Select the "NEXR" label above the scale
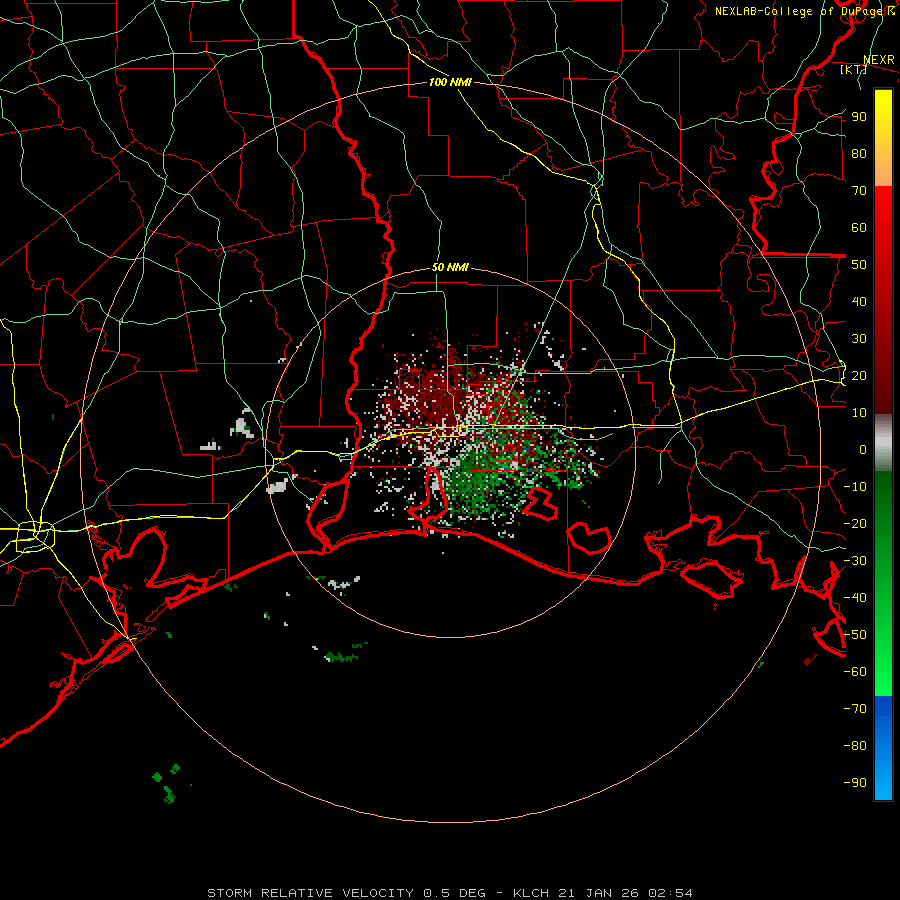 879,60
